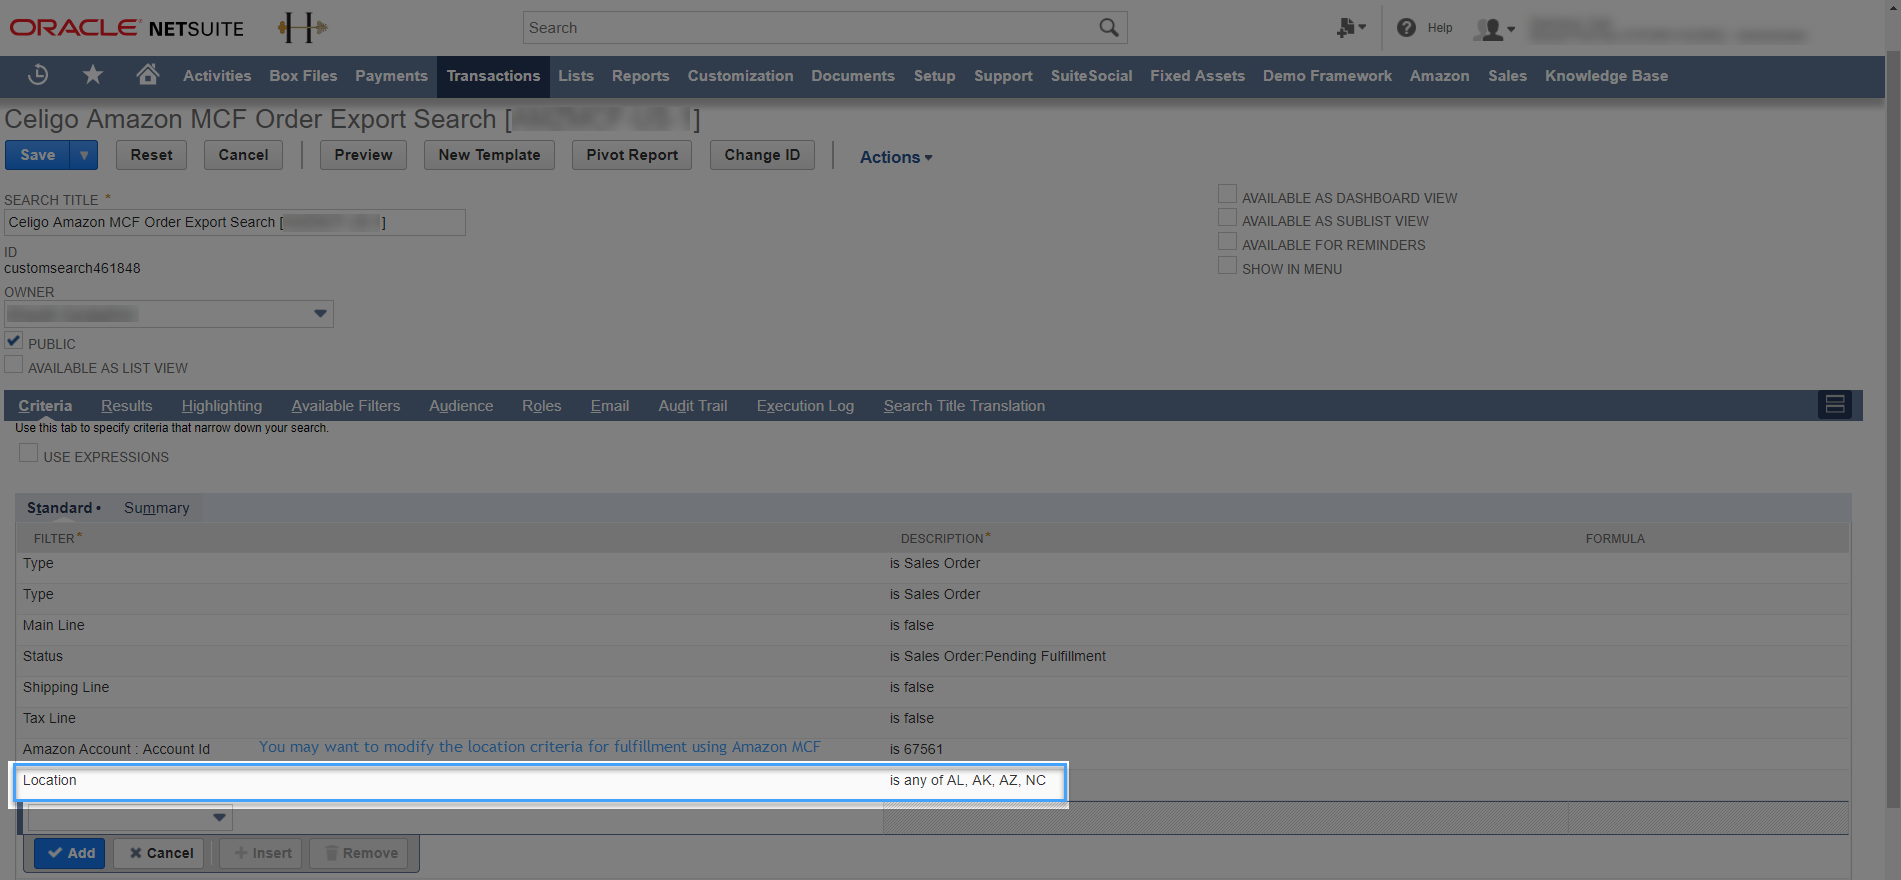Open the SuiteSocial menu
Screen dimensions: 1901x880
1091,76
